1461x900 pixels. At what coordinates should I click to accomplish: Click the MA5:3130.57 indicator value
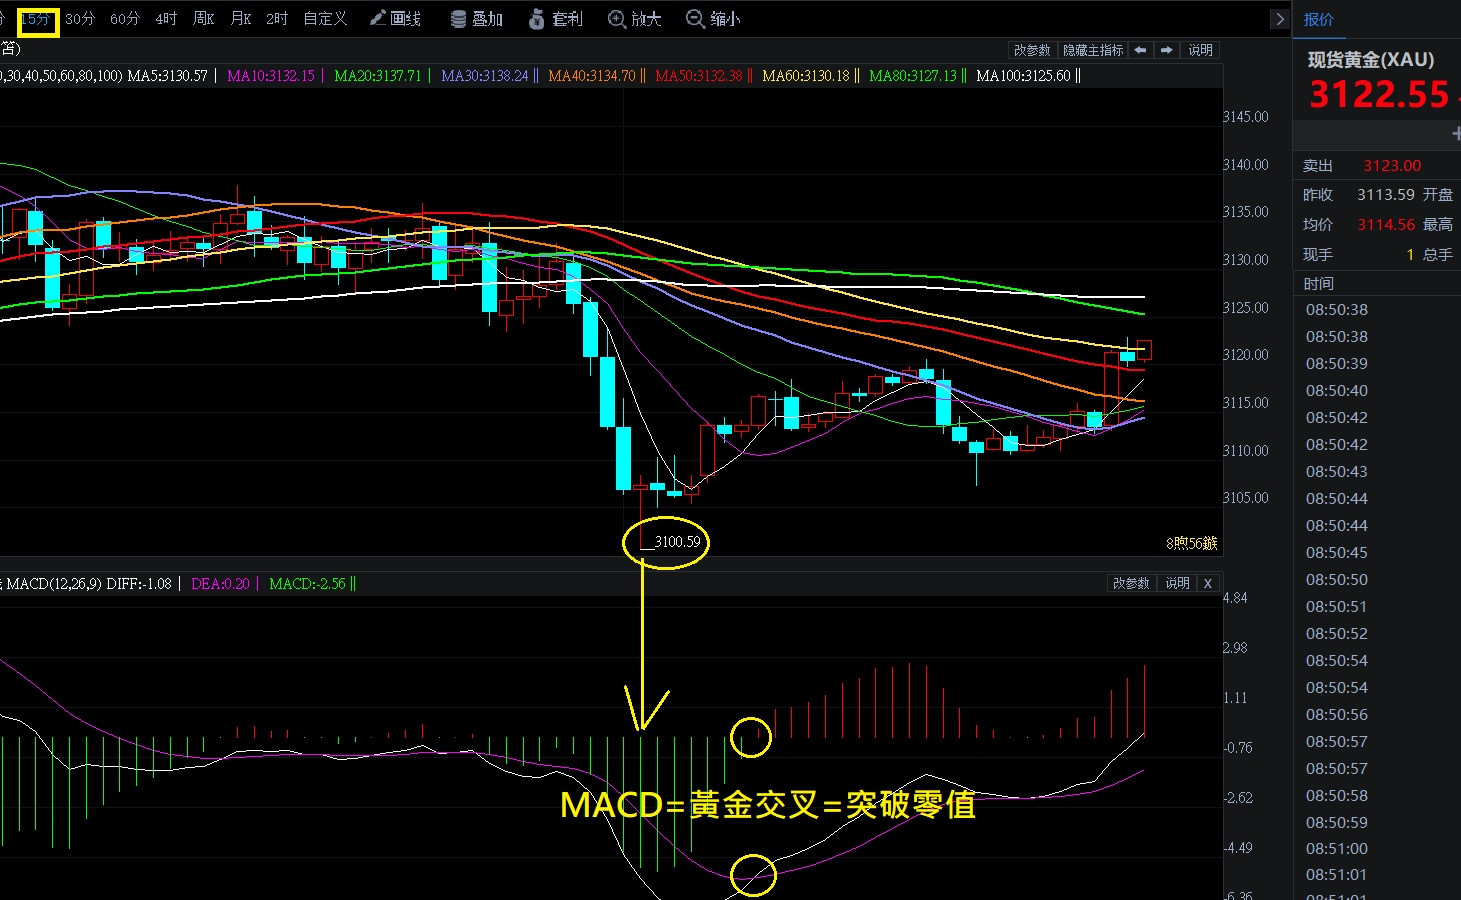[167, 76]
